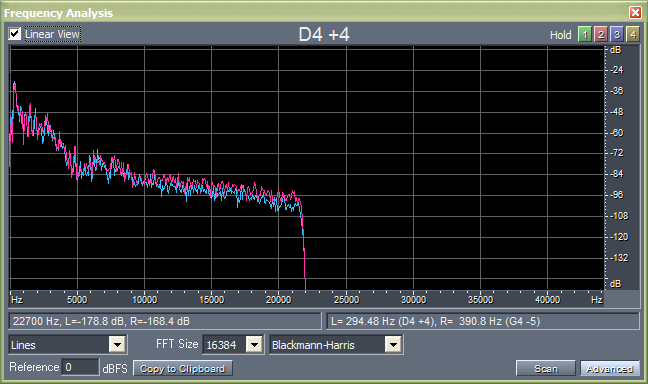Viewport: 648px width, 384px height.
Task: Click the D4 +4 note readout
Action: pyautogui.click(x=324, y=34)
